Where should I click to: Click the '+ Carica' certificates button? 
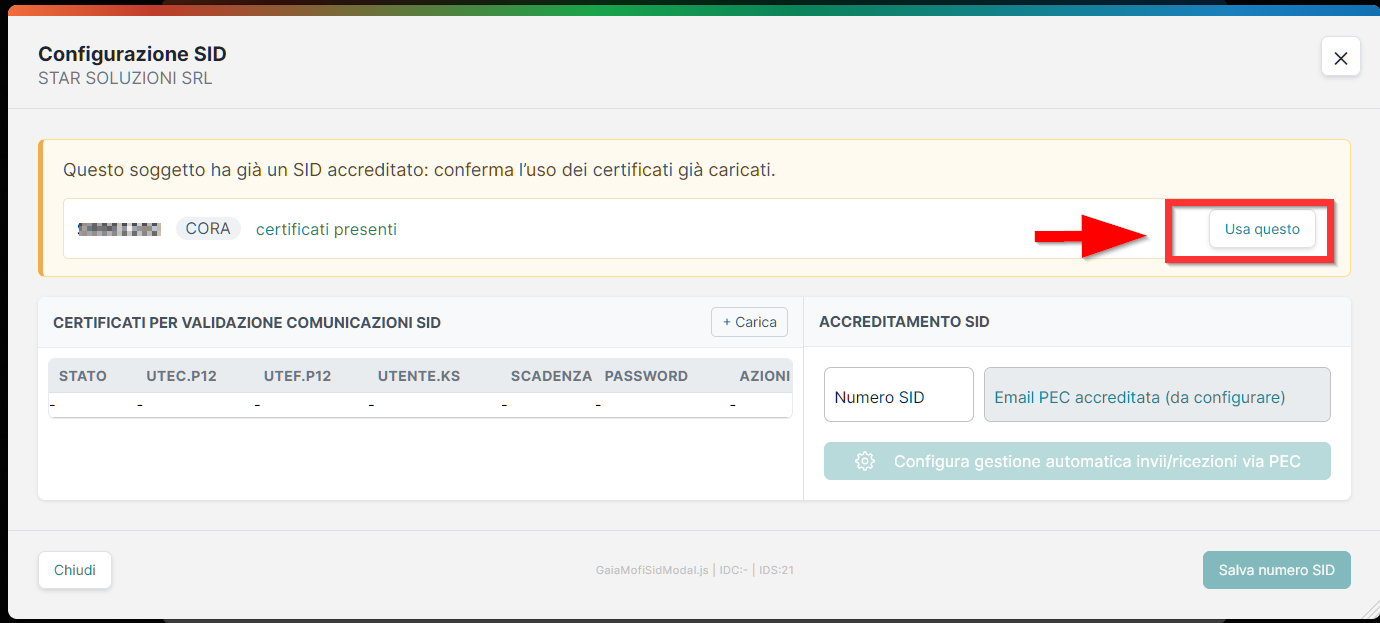750,322
